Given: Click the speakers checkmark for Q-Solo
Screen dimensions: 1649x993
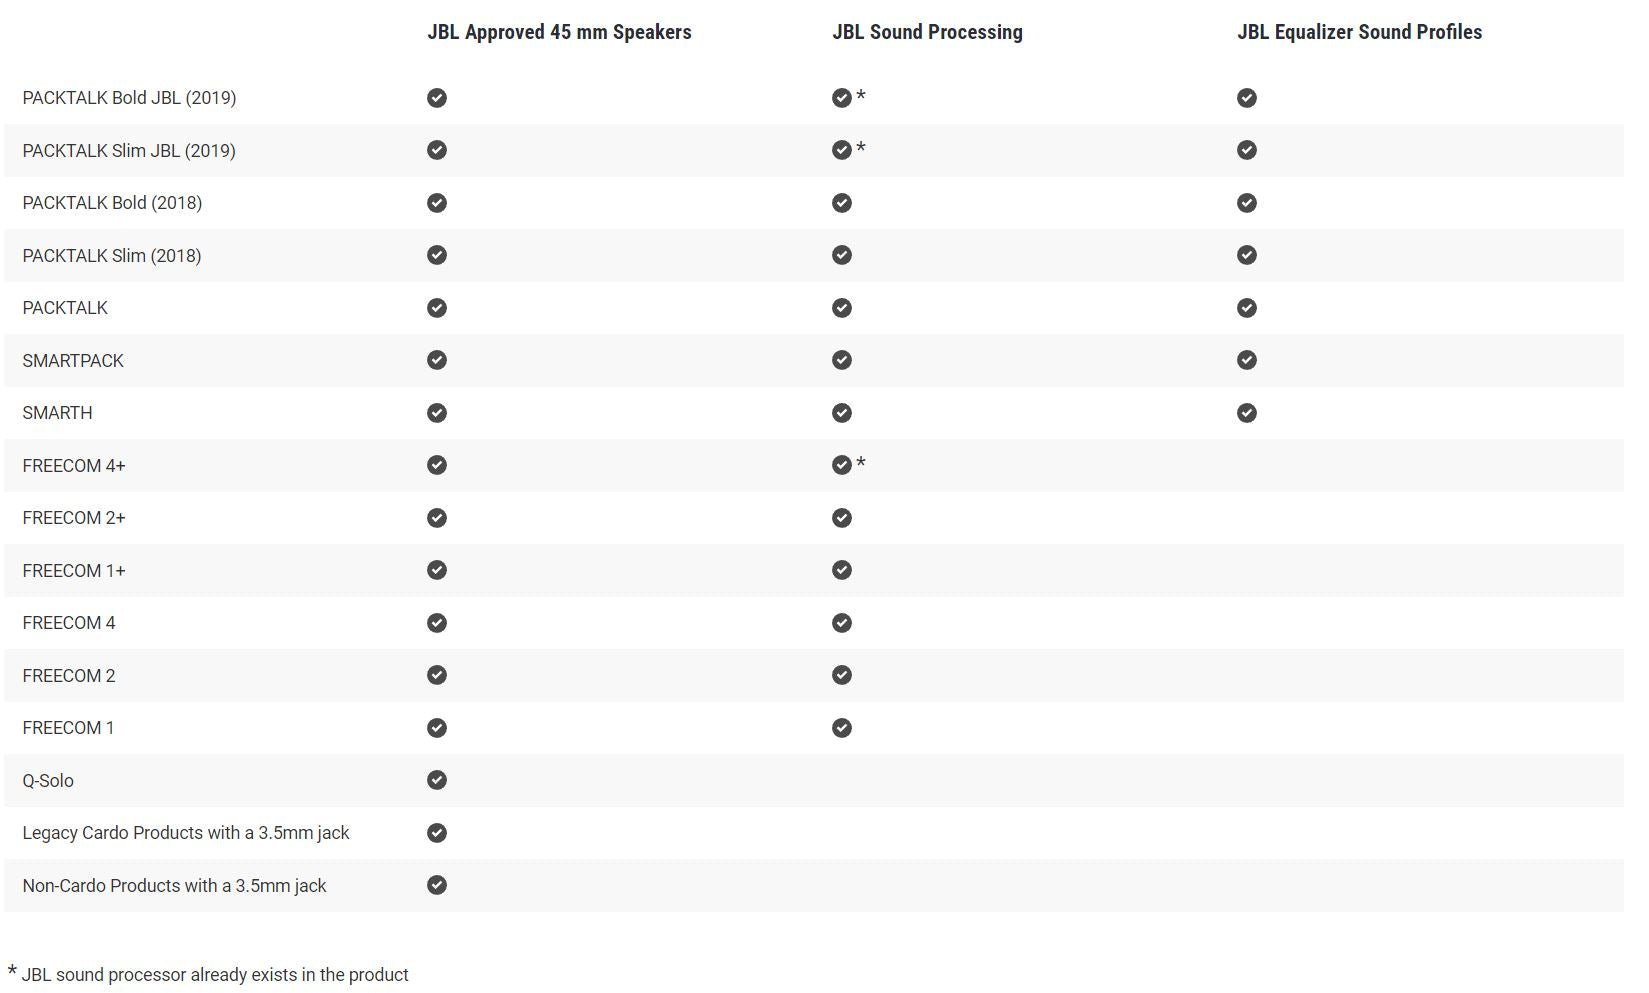Looking at the screenshot, I should point(437,780).
